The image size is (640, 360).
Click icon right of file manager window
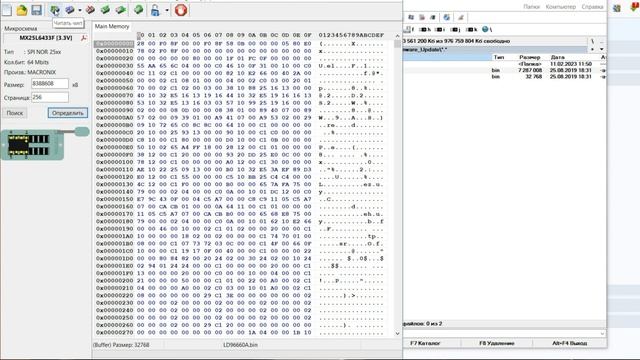[617, 8]
